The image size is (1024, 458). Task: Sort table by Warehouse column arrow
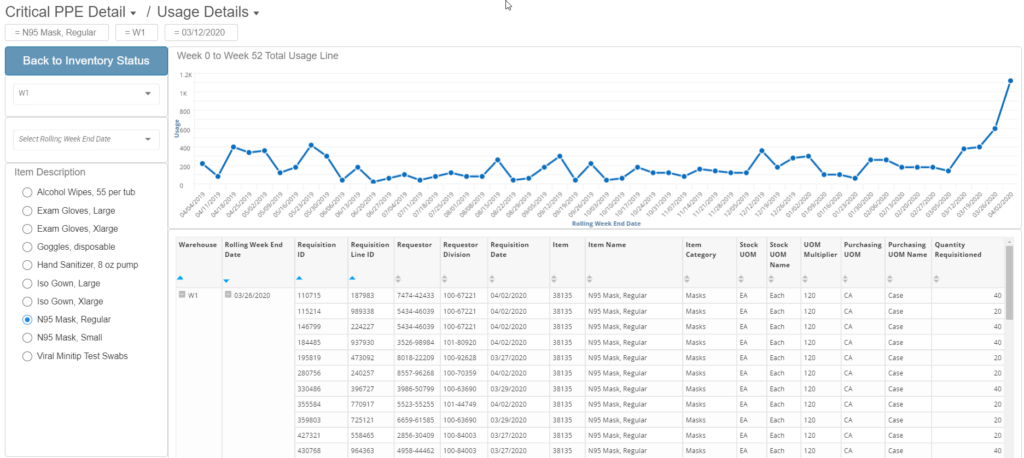click(181, 278)
